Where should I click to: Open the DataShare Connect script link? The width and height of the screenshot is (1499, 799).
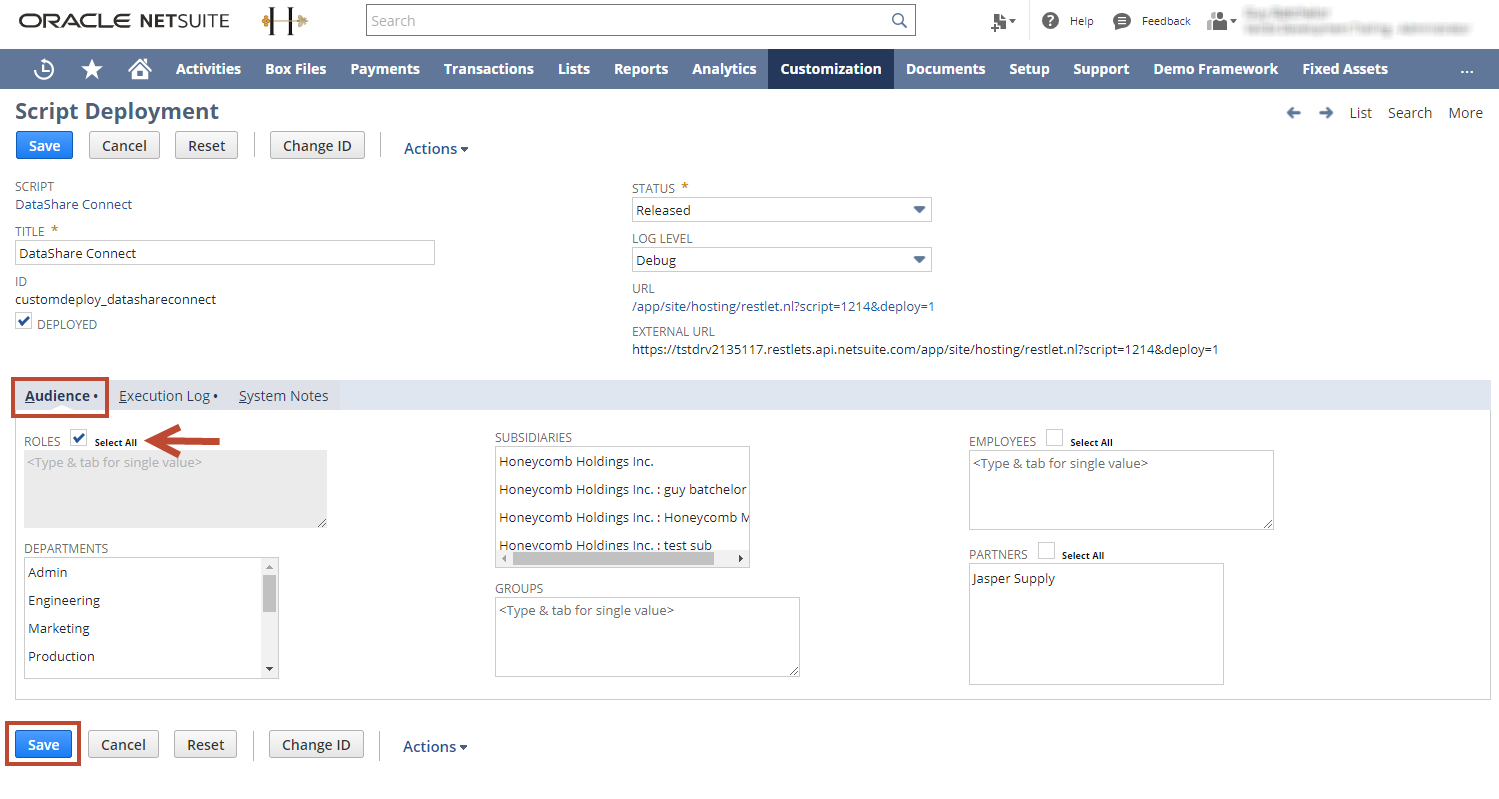[x=74, y=204]
